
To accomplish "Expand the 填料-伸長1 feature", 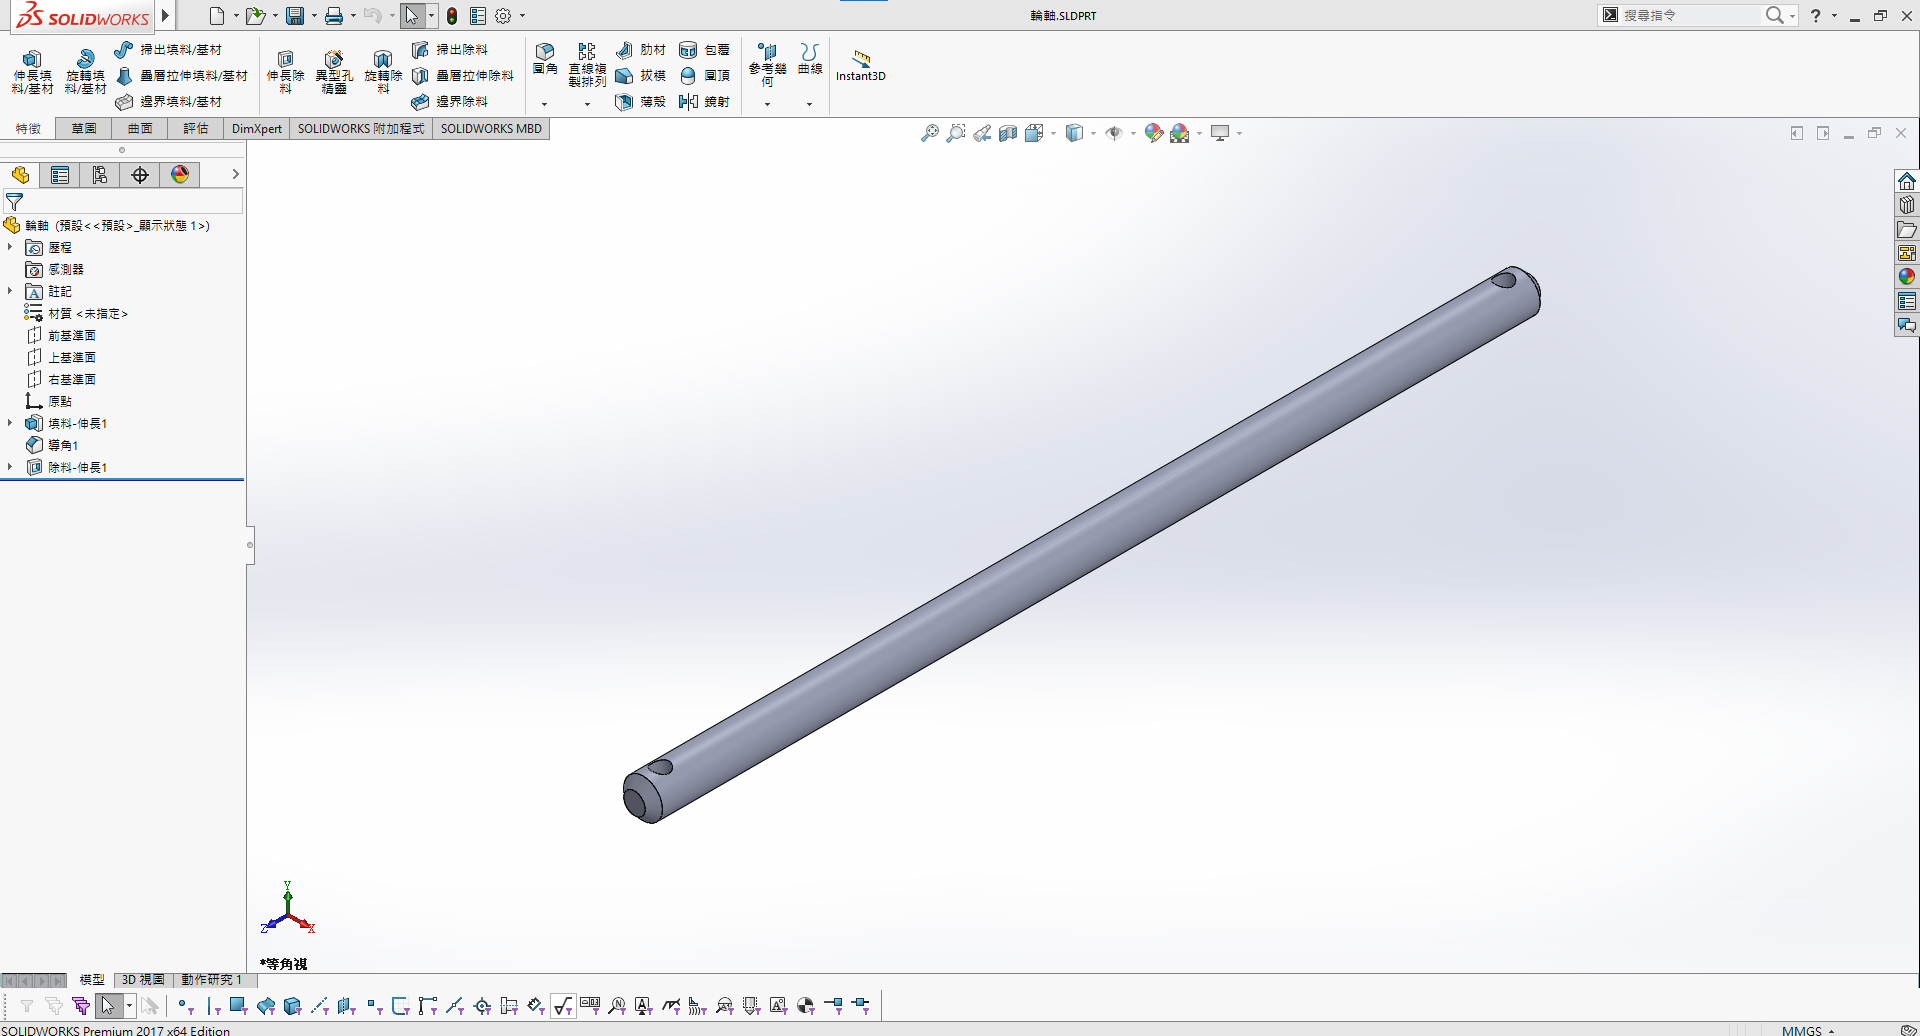I will 10,423.
